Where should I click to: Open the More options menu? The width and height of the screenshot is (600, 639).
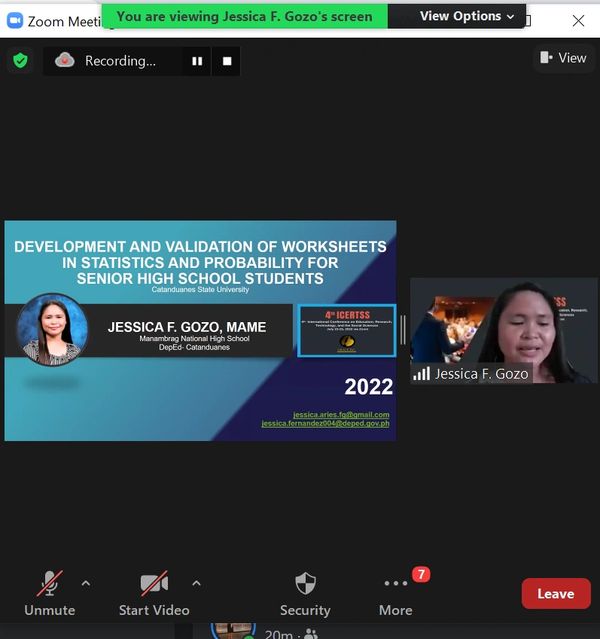396,593
